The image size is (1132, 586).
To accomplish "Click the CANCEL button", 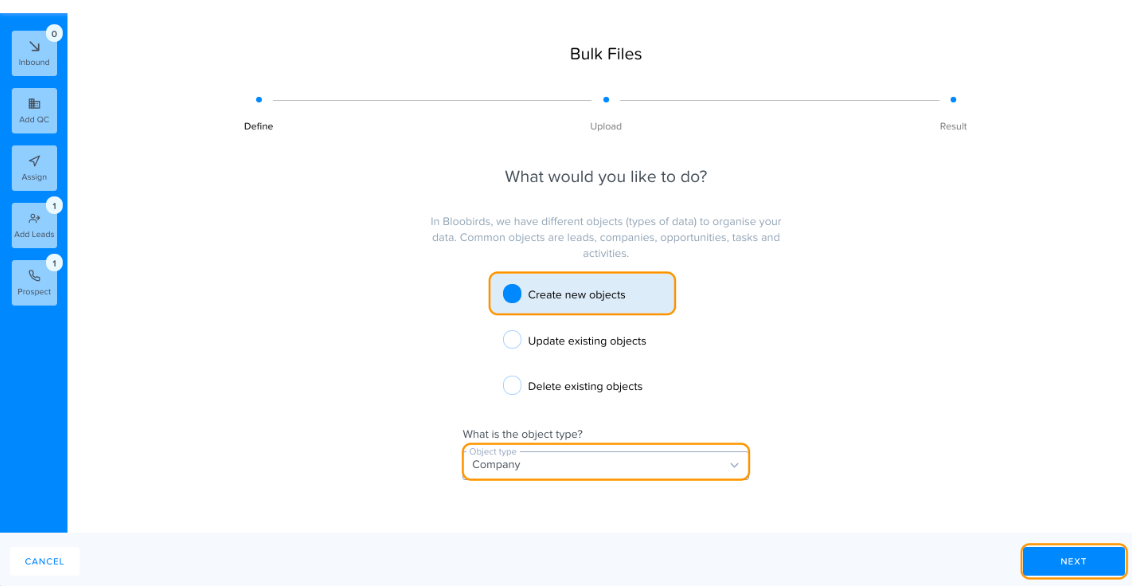I will coord(45,561).
